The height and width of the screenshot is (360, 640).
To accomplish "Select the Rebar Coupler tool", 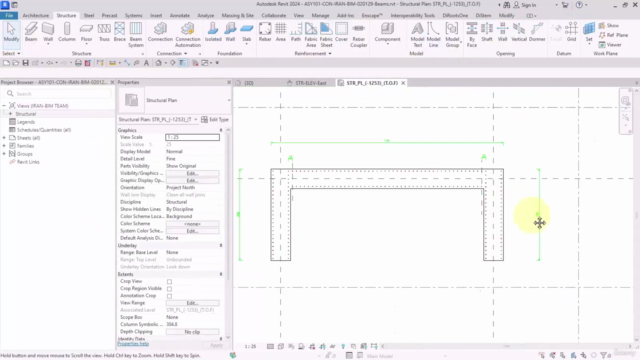I will pyautogui.click(x=359, y=34).
